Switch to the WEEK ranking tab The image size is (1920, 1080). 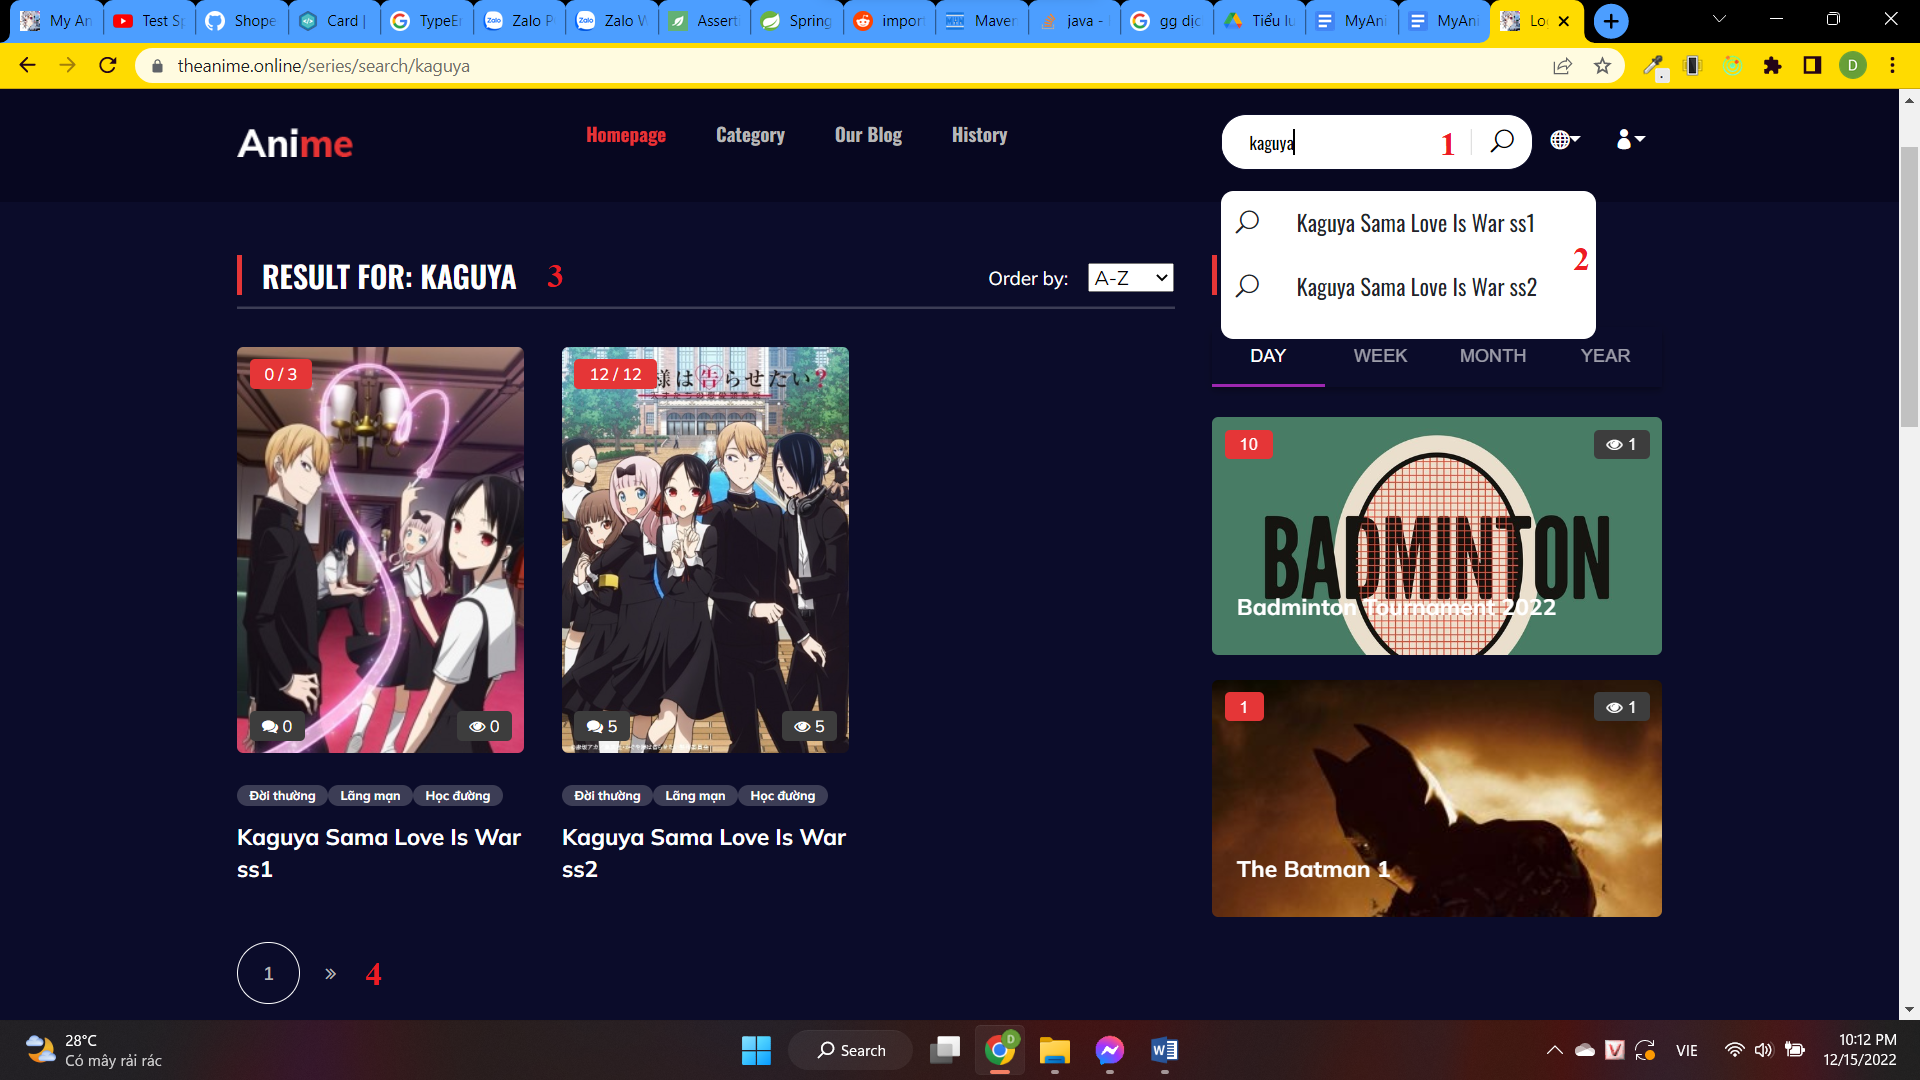pos(1380,356)
